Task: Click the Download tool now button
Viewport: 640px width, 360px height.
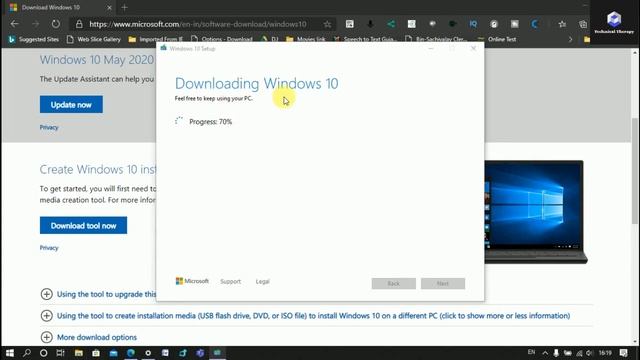Action: [83, 225]
